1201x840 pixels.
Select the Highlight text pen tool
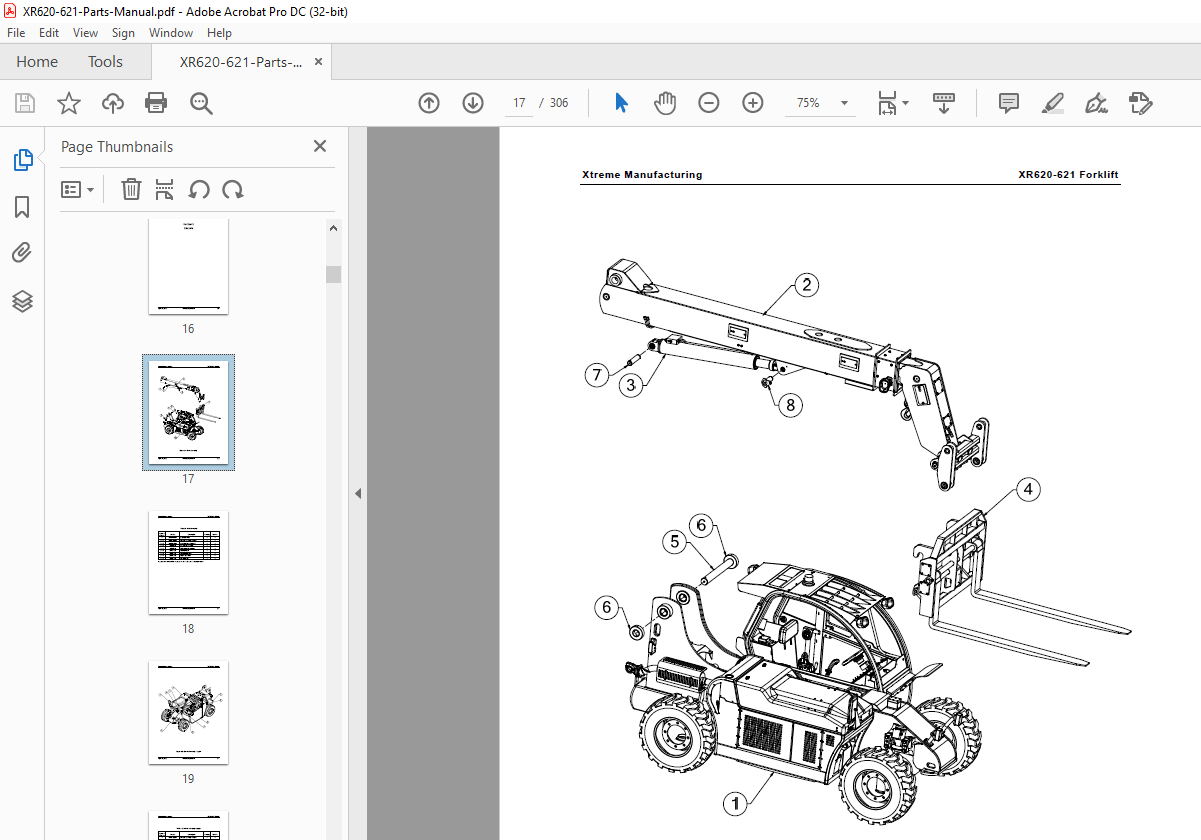[x=1052, y=103]
